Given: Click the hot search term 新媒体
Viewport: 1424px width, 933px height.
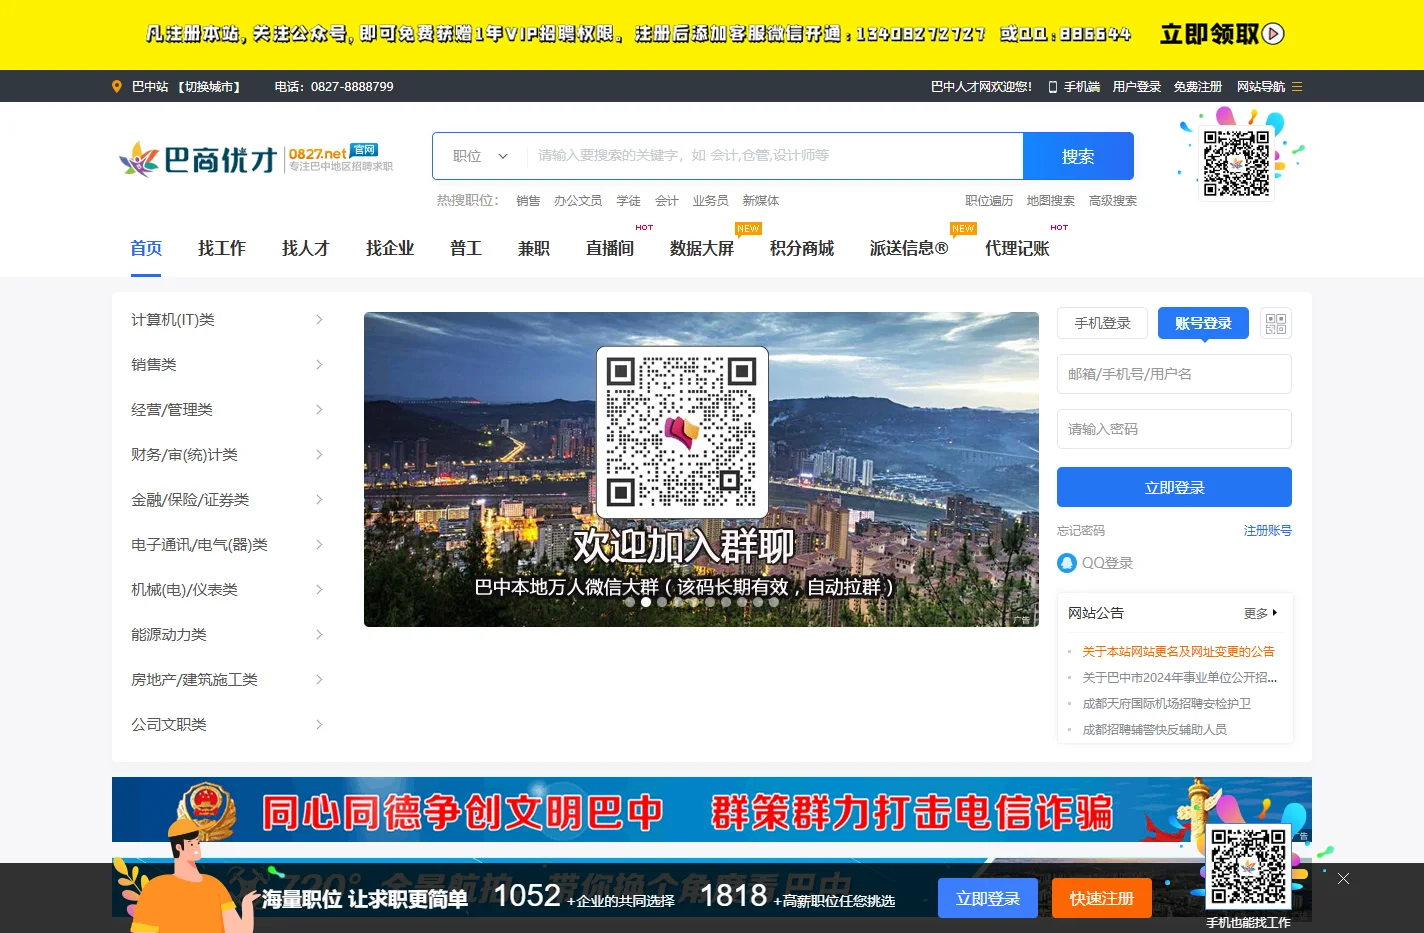Looking at the screenshot, I should (761, 201).
